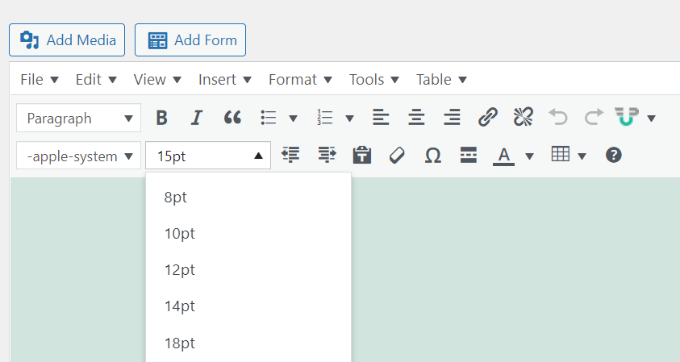Align text center
This screenshot has height=362, width=680.
click(416, 117)
